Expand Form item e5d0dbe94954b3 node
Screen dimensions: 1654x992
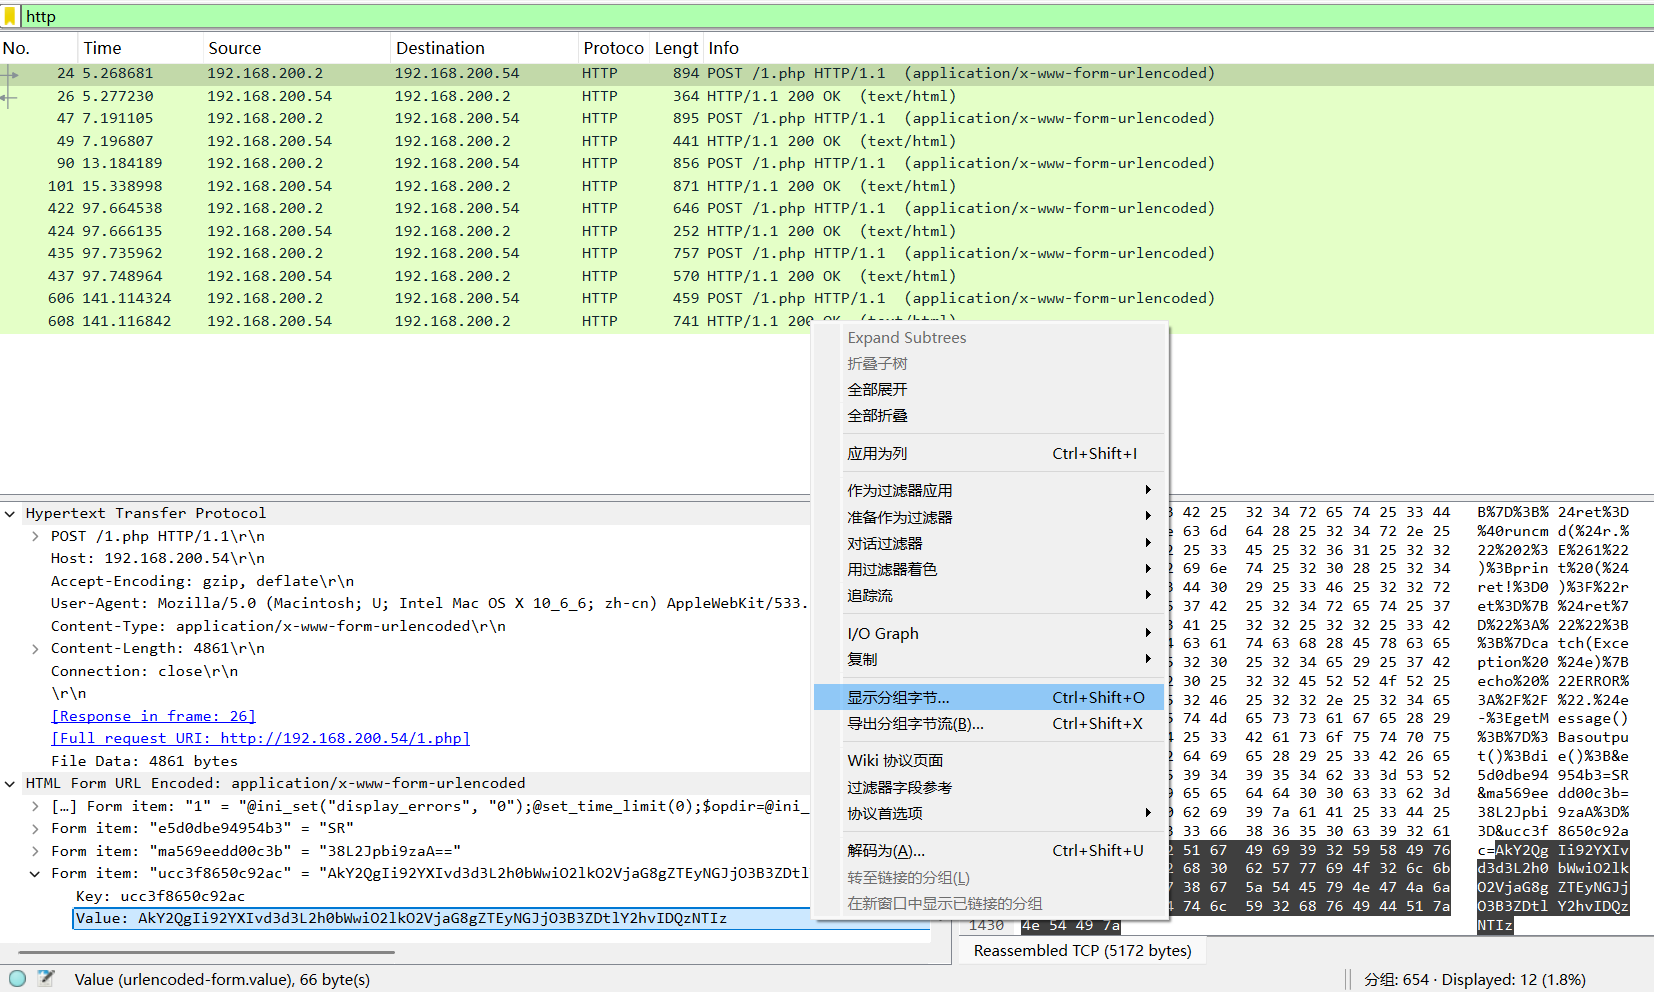(35, 828)
